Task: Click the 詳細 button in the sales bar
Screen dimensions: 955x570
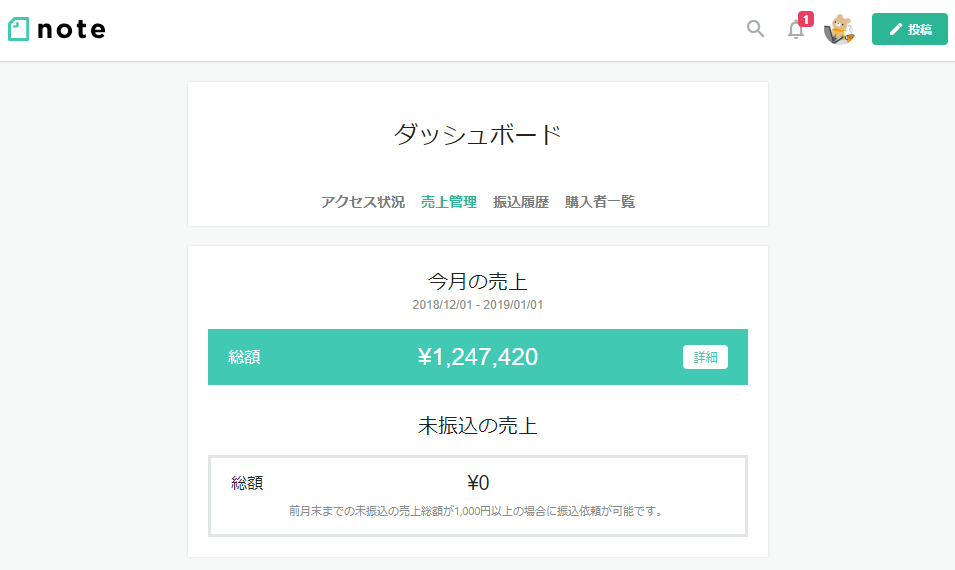Action: coord(705,357)
